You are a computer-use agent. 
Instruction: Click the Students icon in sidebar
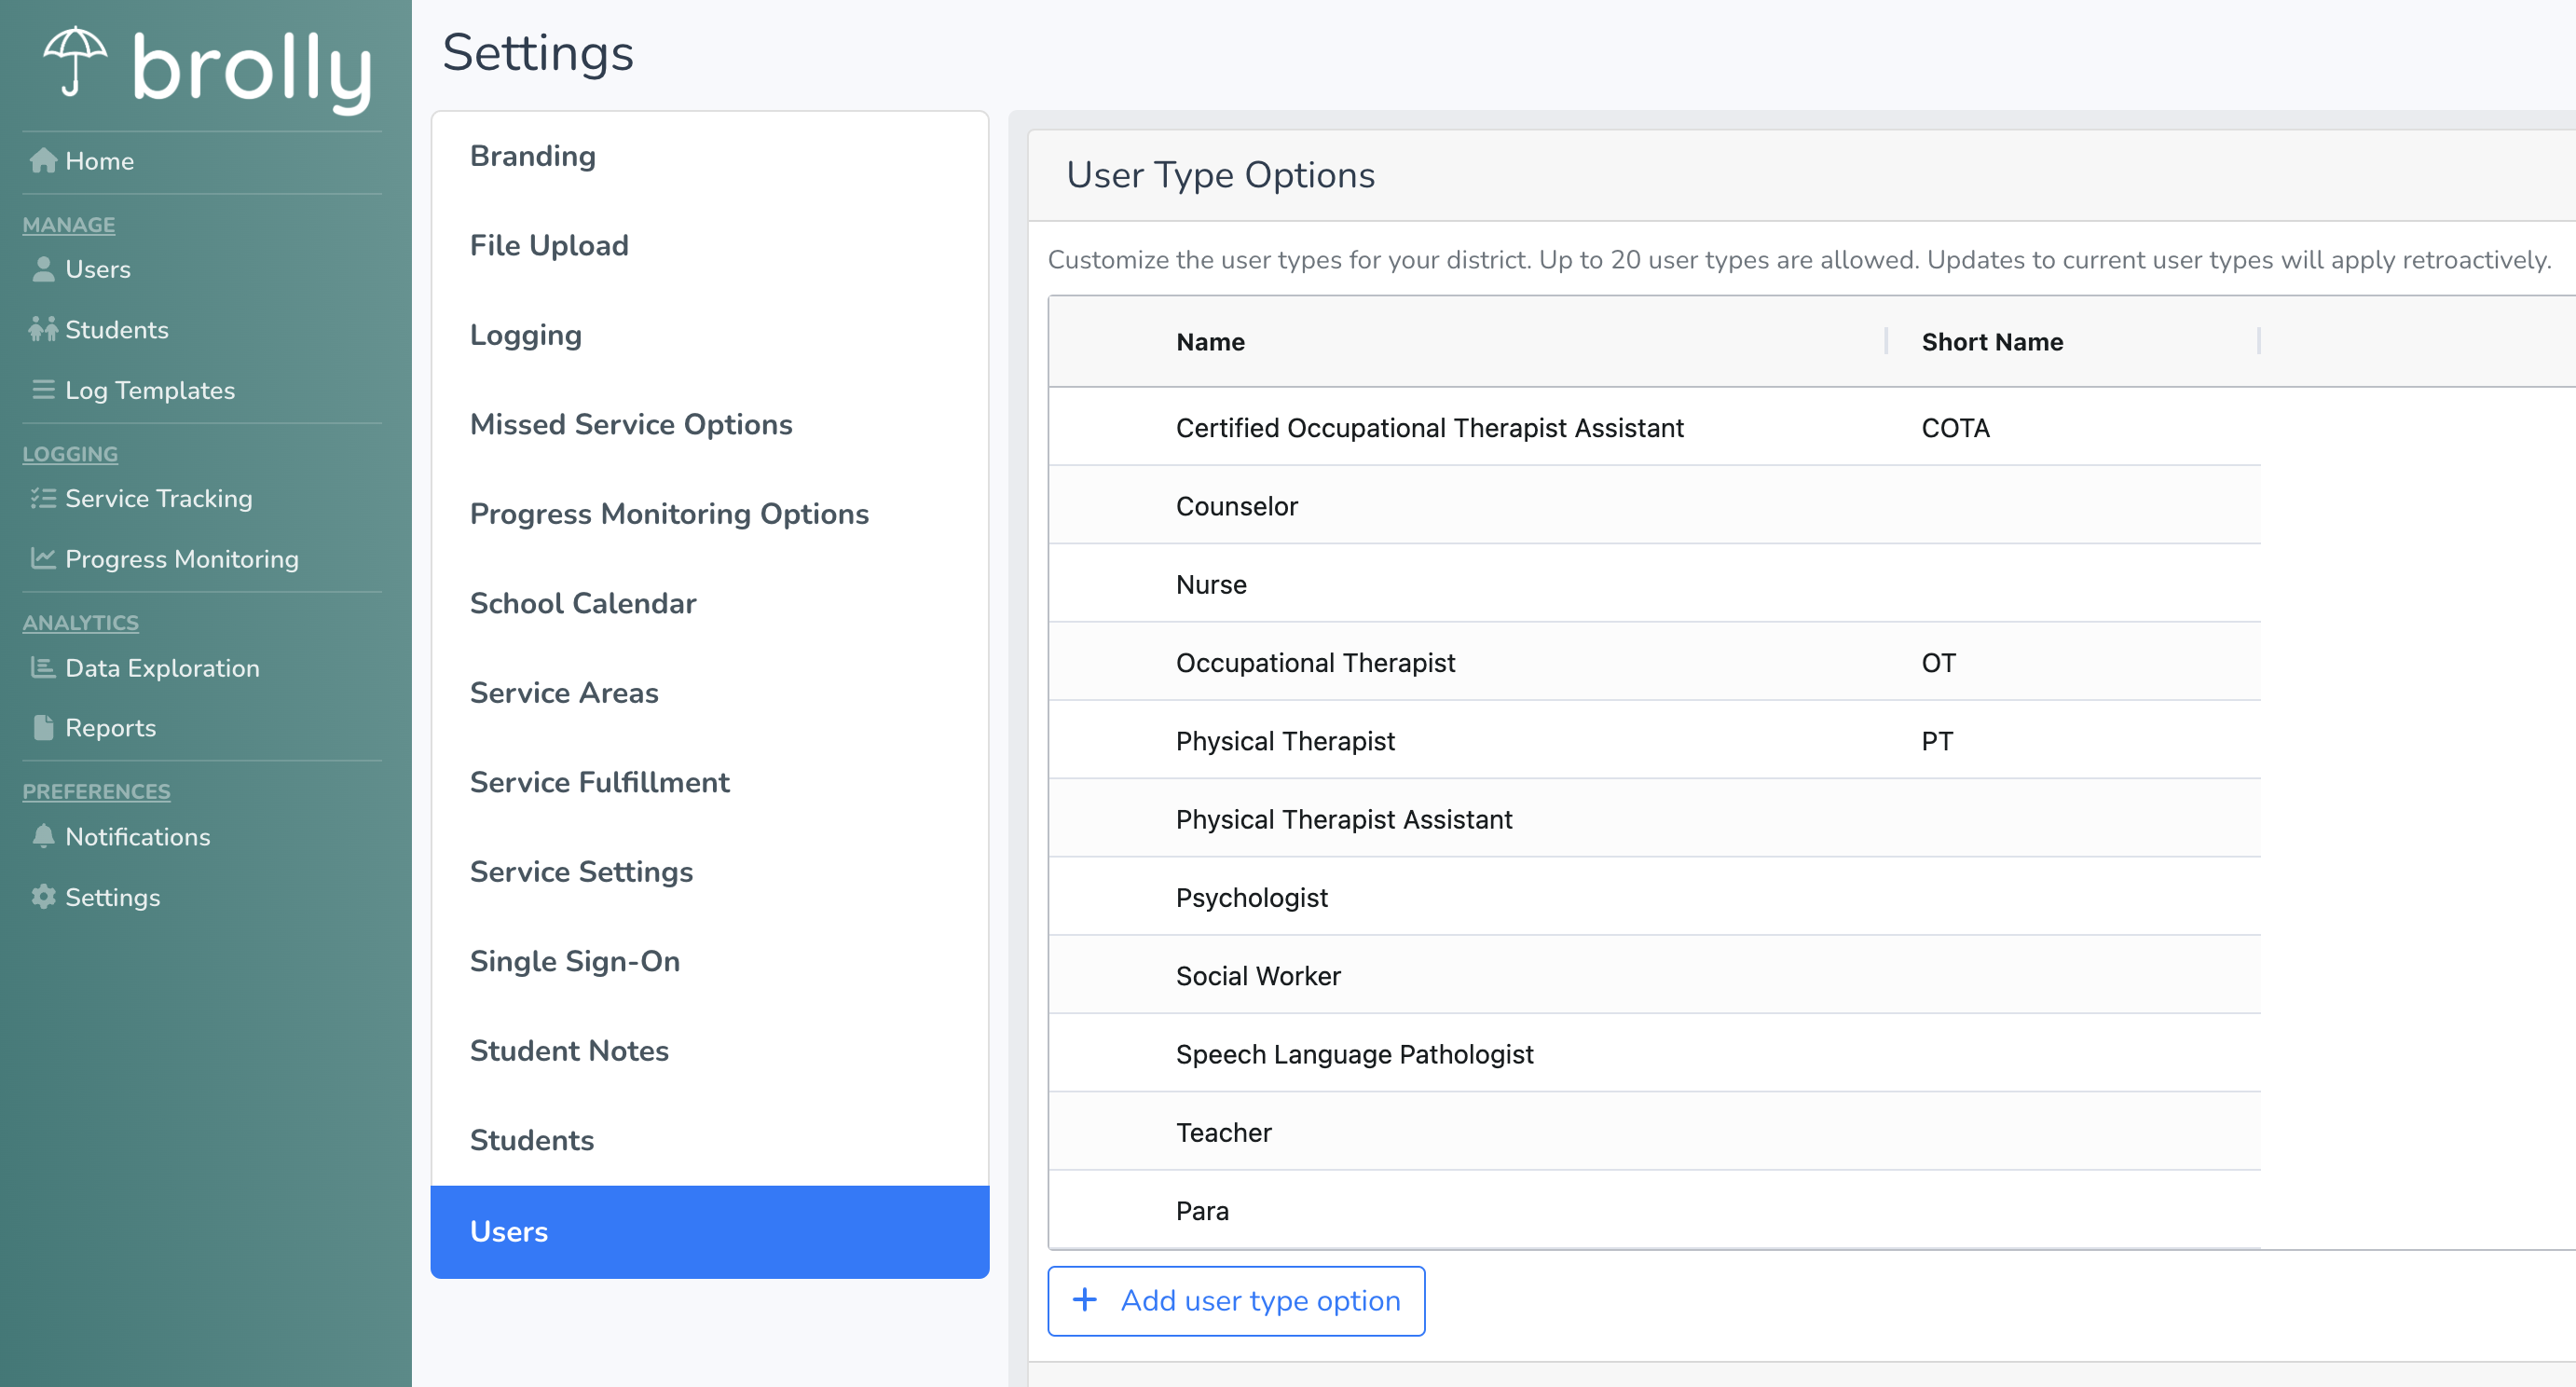click(x=43, y=330)
